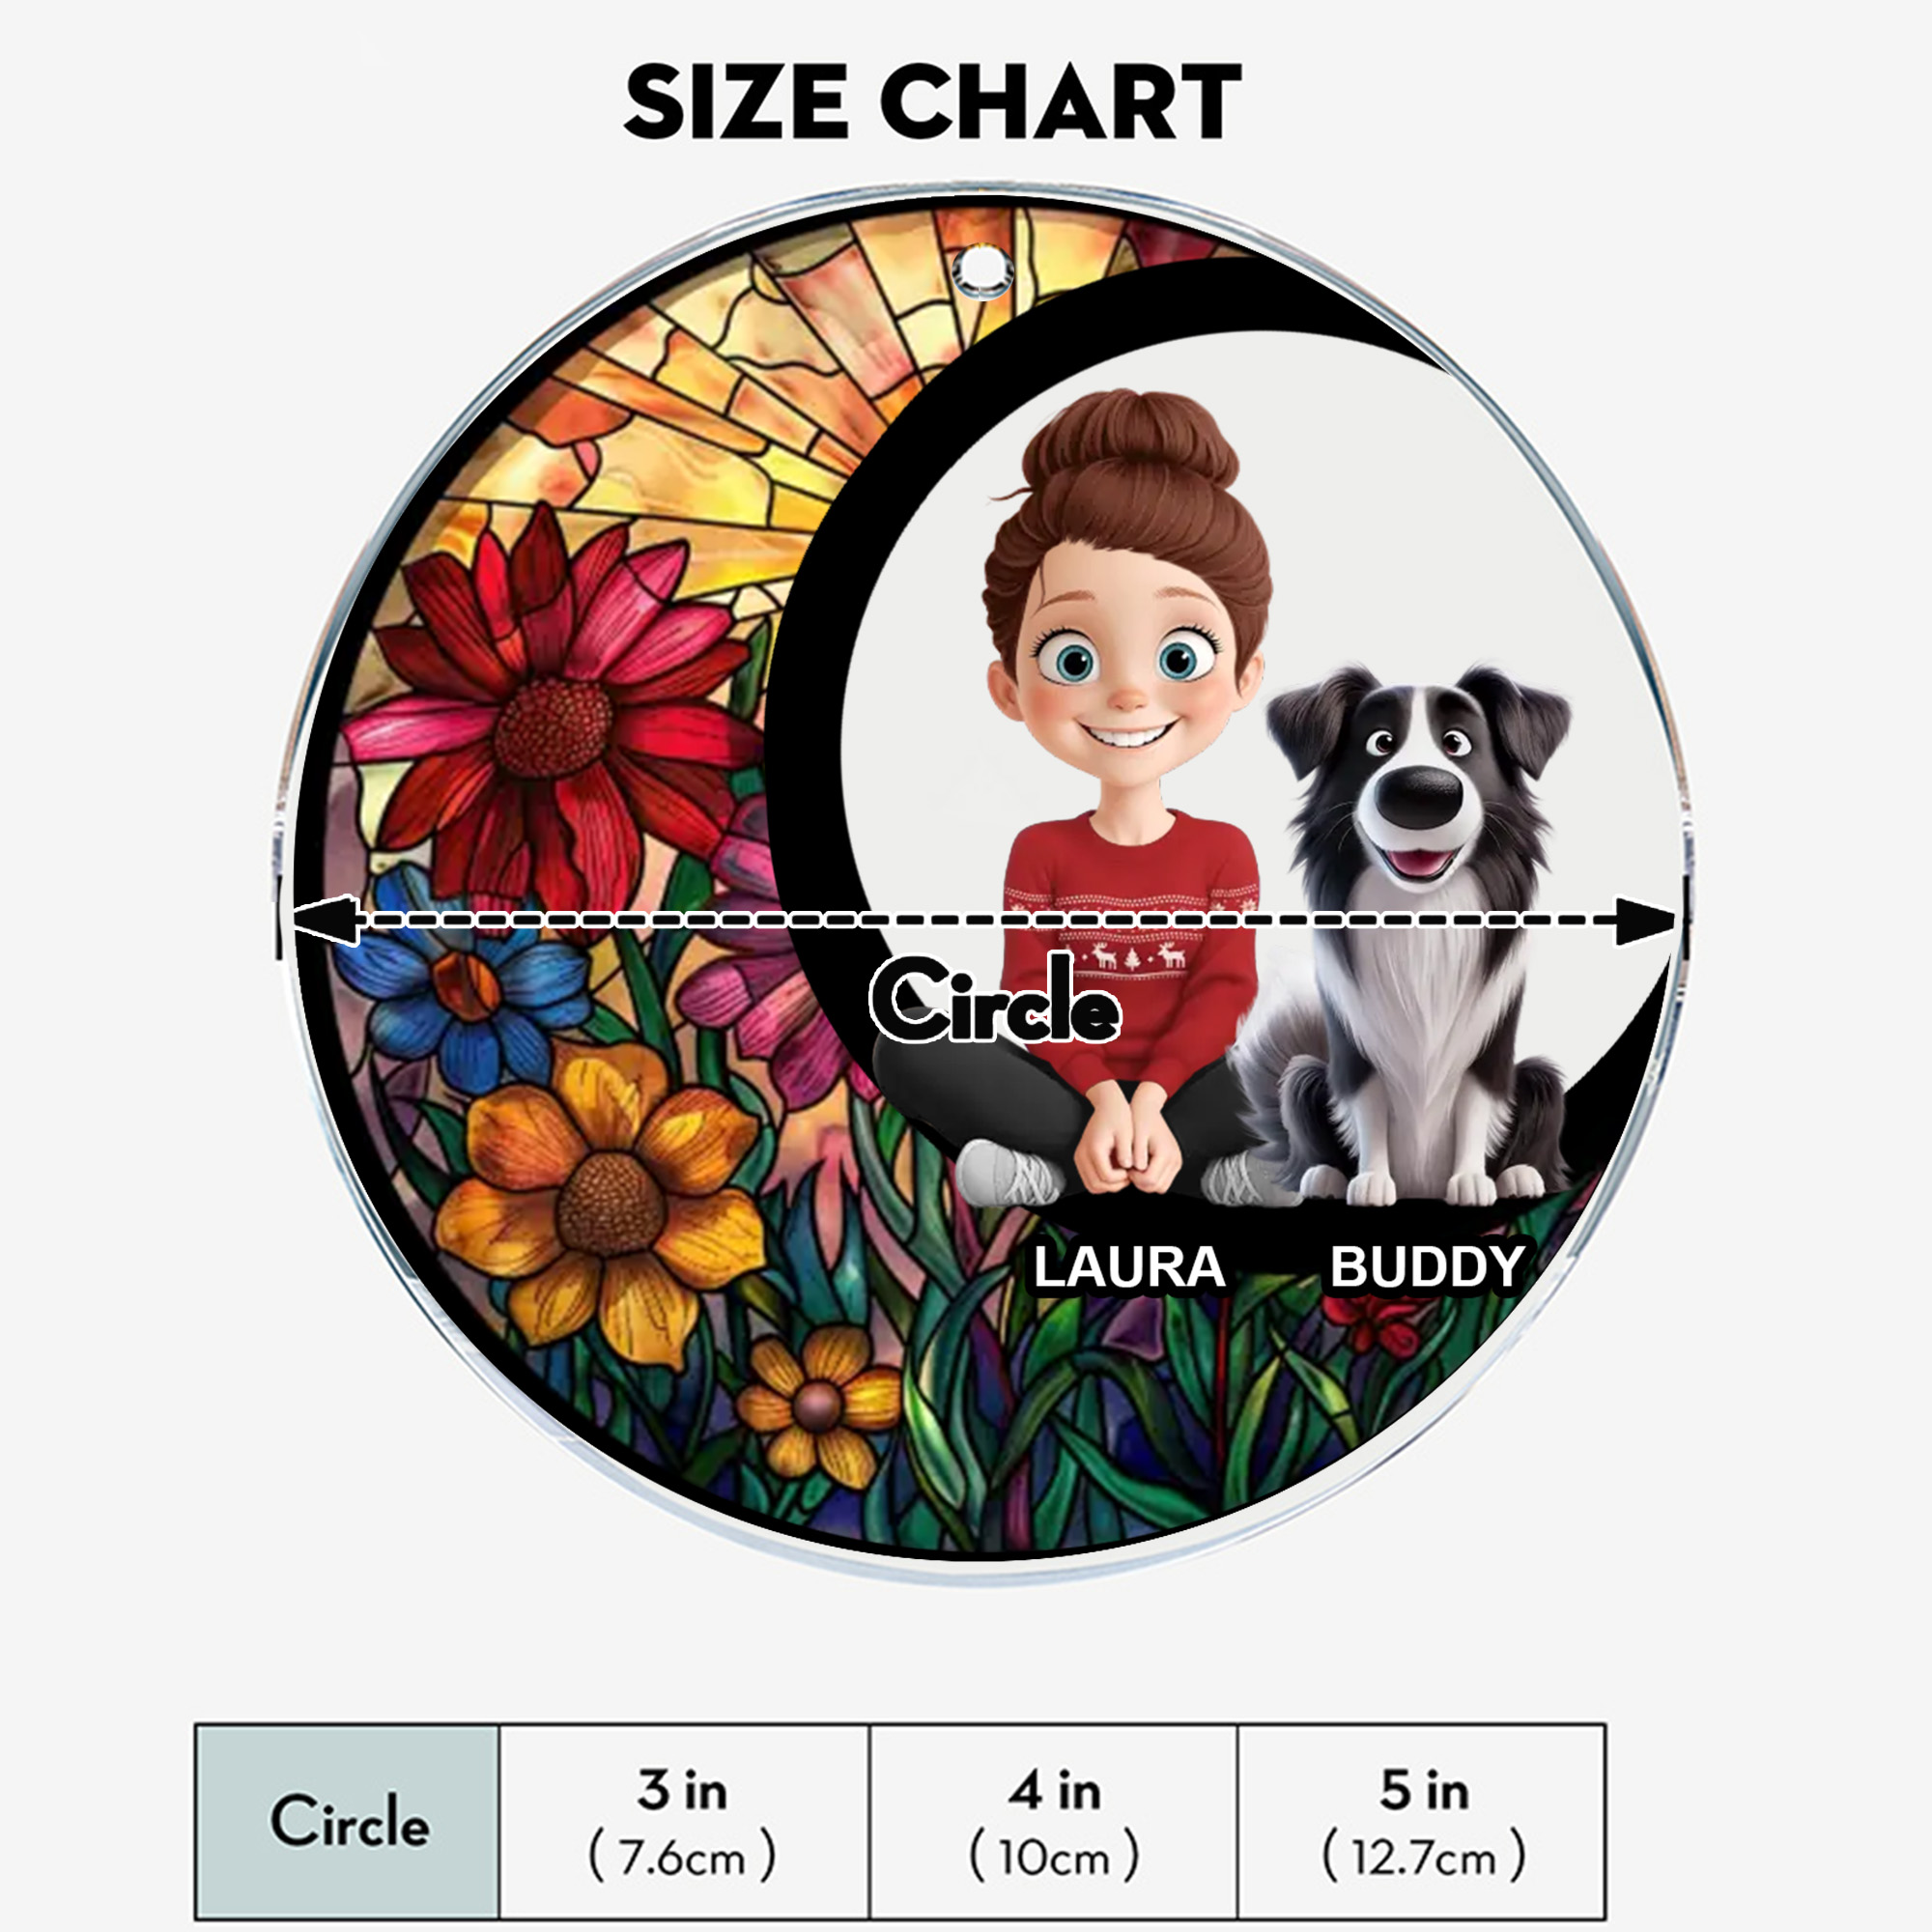Select the Circle table header cell
This screenshot has width=1932, height=1932.
pyautogui.click(x=348, y=1820)
